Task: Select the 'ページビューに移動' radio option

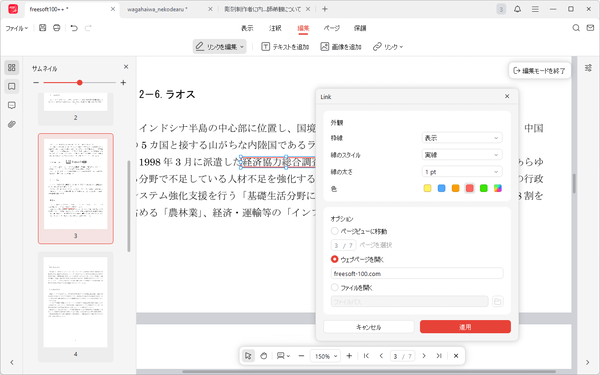Action: pos(334,231)
